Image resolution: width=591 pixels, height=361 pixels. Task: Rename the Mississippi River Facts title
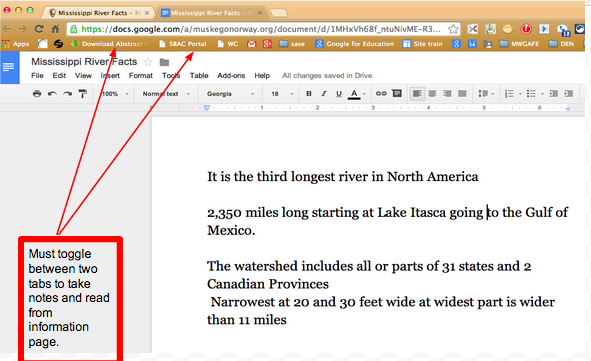(84, 61)
